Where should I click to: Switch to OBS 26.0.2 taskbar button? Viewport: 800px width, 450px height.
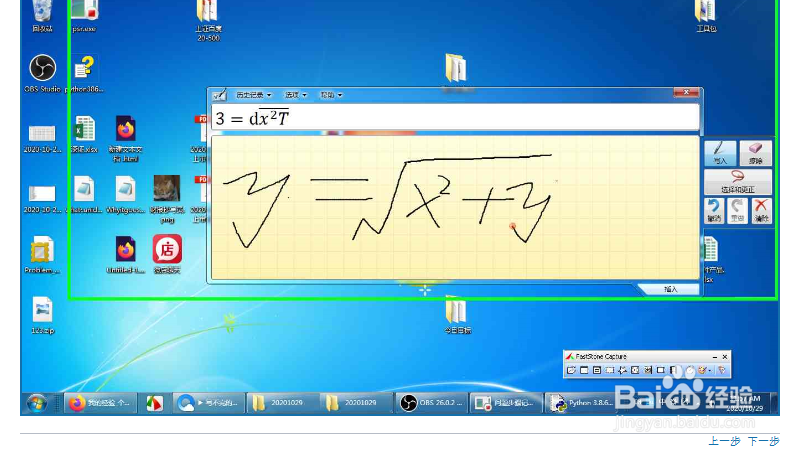click(x=431, y=403)
